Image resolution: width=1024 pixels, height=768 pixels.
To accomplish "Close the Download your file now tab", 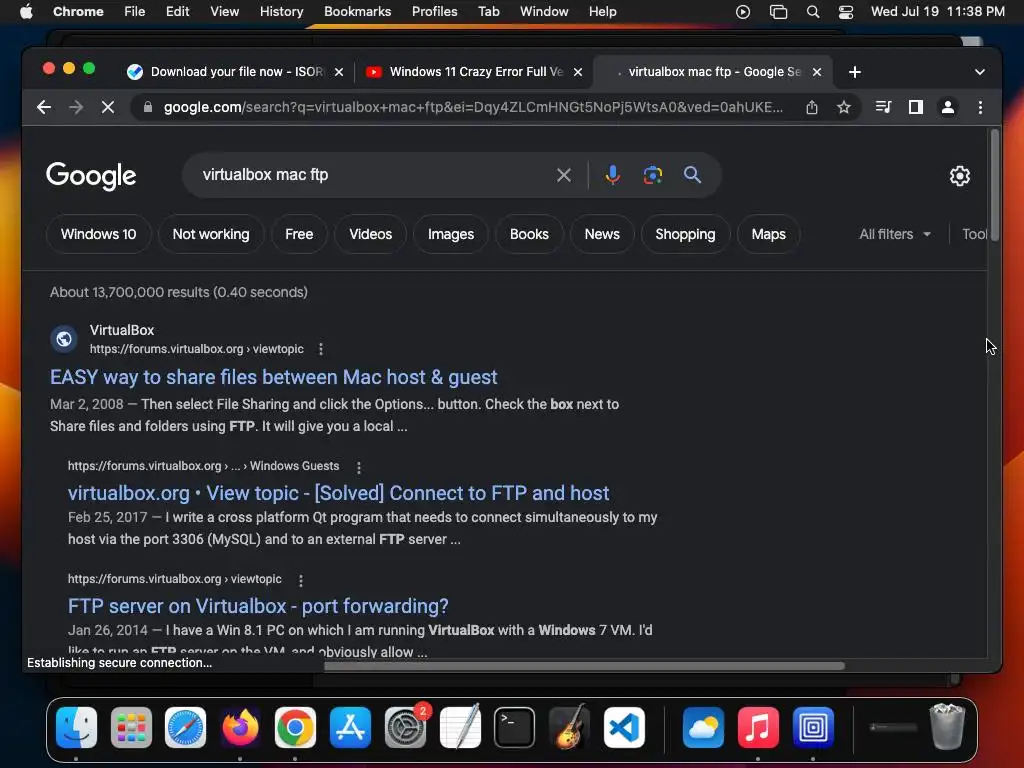I will tap(339, 72).
